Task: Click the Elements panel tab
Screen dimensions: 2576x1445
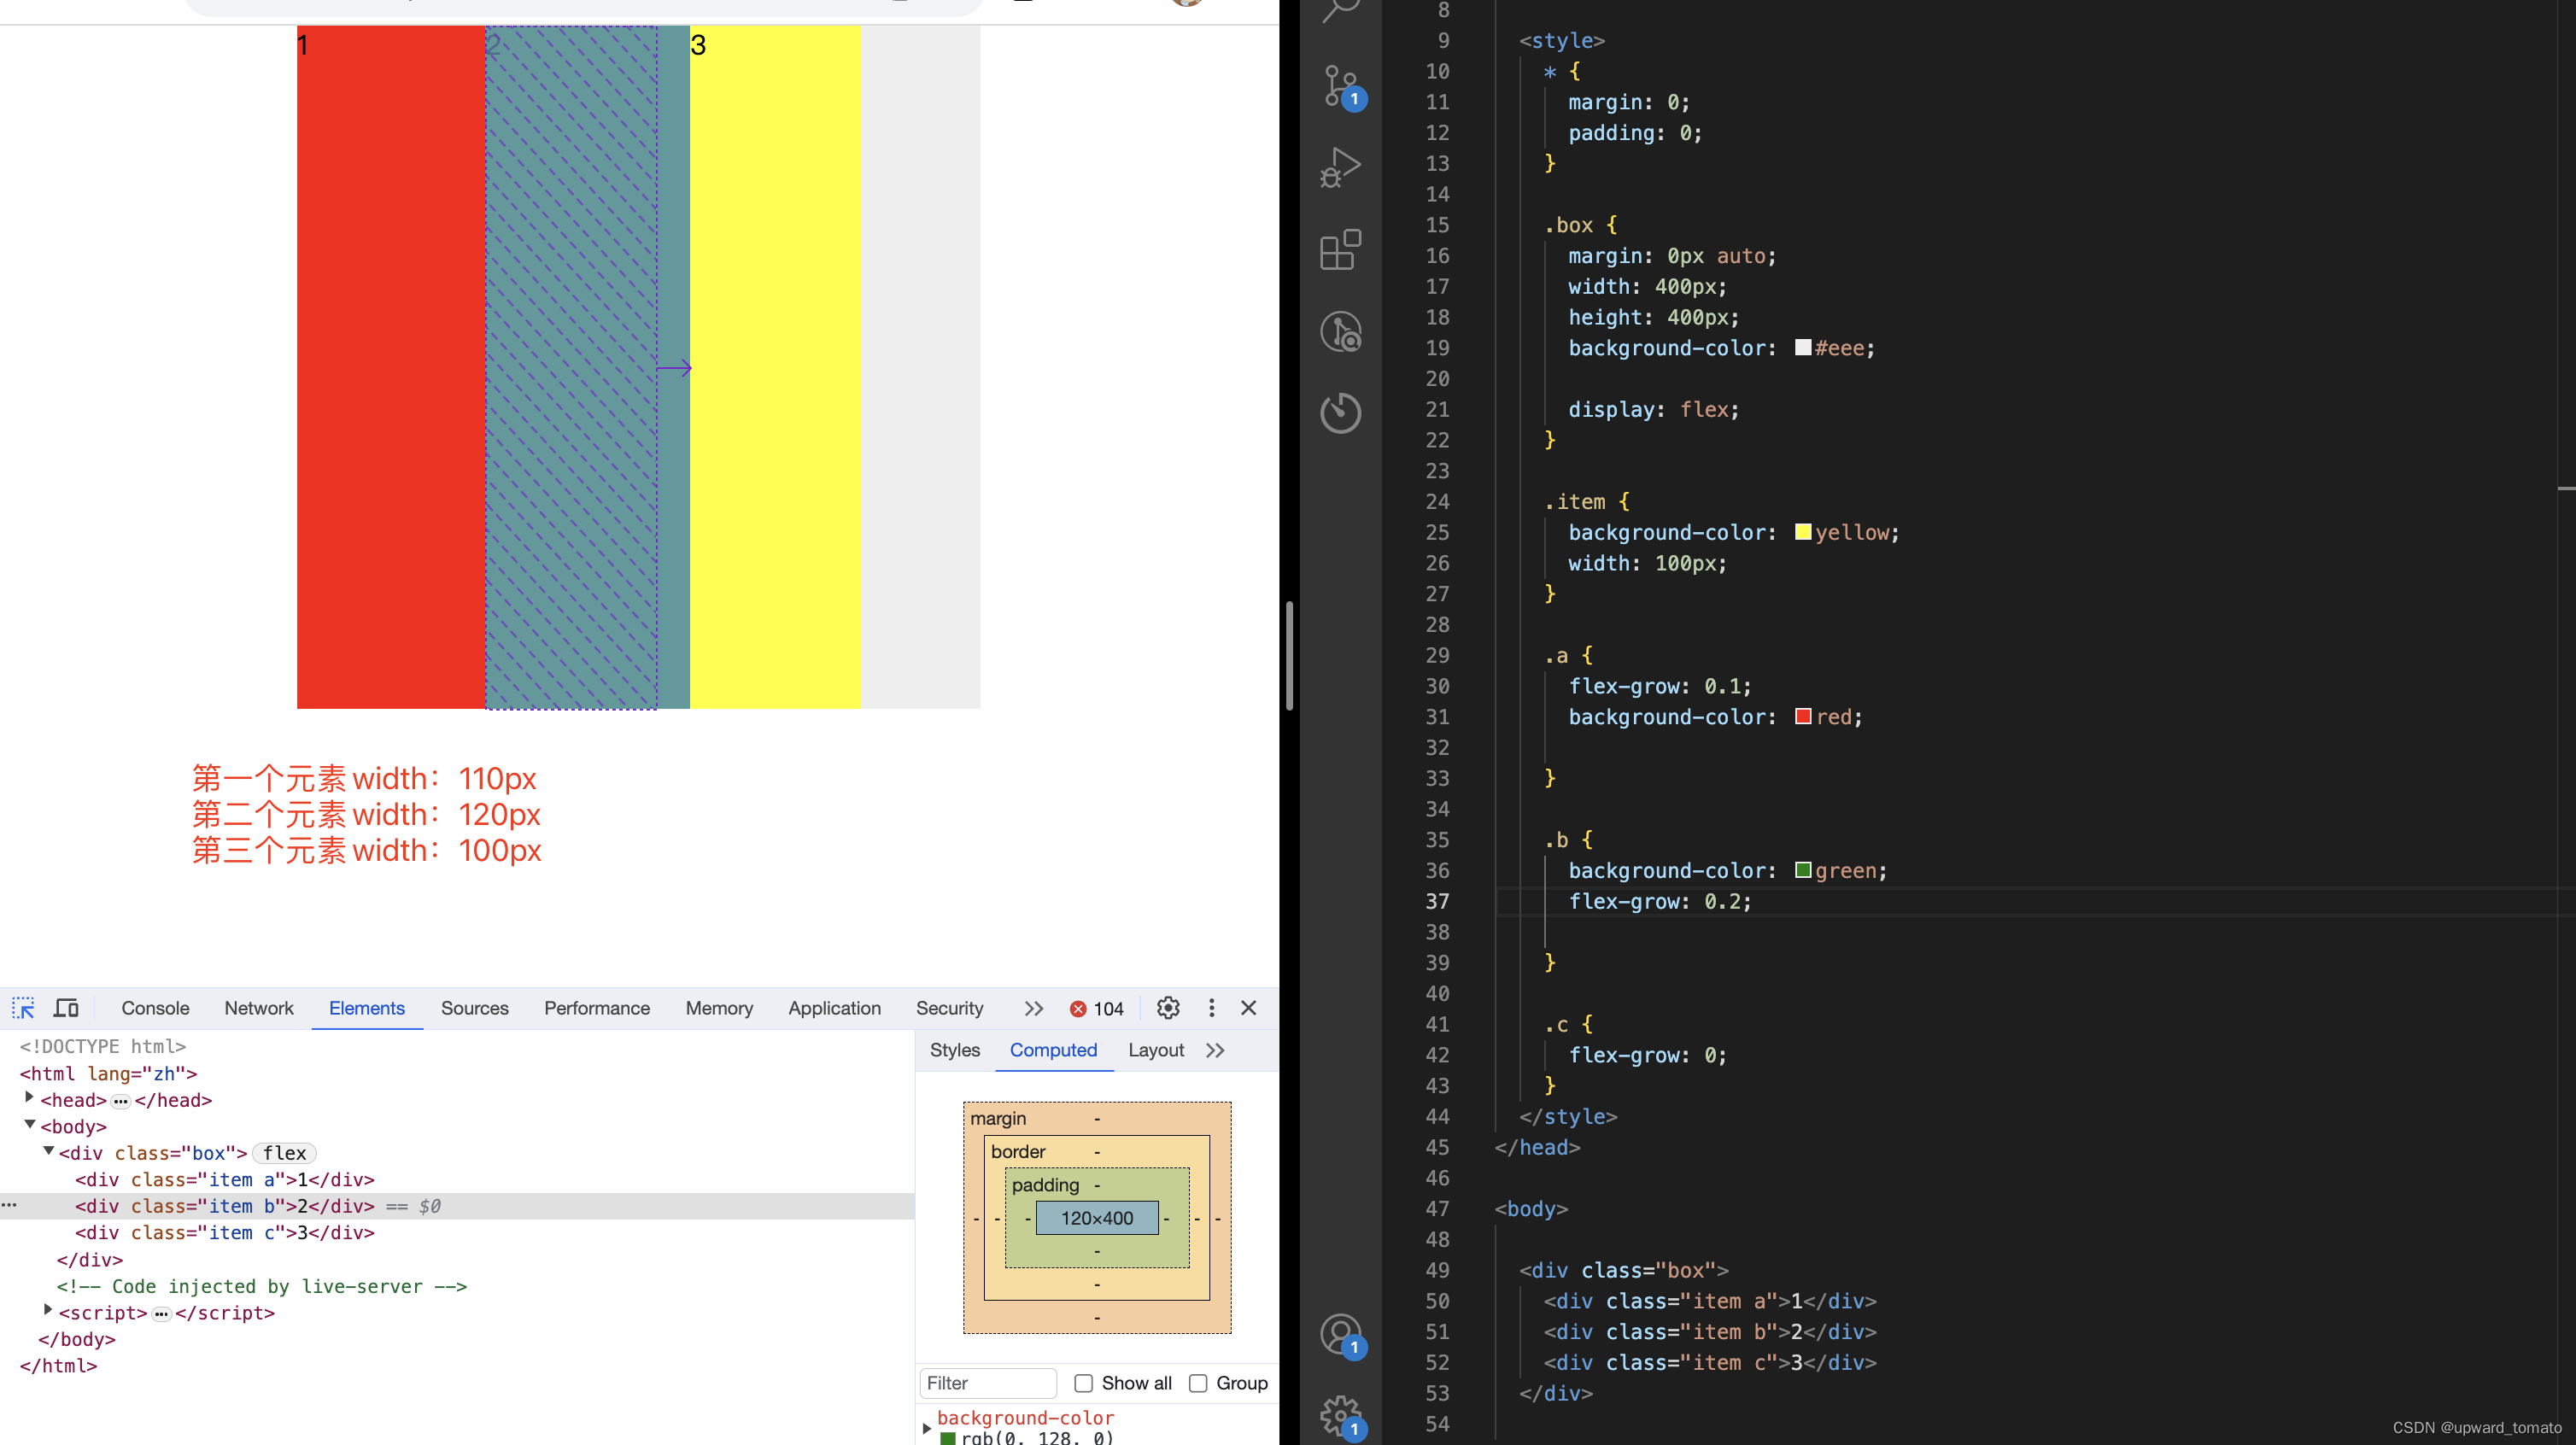Action: pos(365,1008)
